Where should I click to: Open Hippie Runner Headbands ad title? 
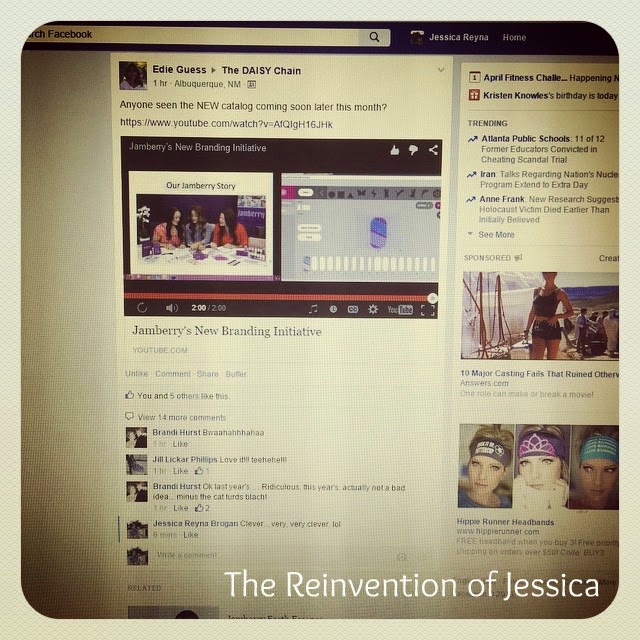pos(505,522)
